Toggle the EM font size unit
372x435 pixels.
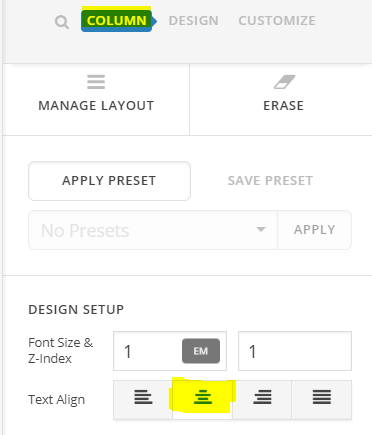[x=201, y=351]
